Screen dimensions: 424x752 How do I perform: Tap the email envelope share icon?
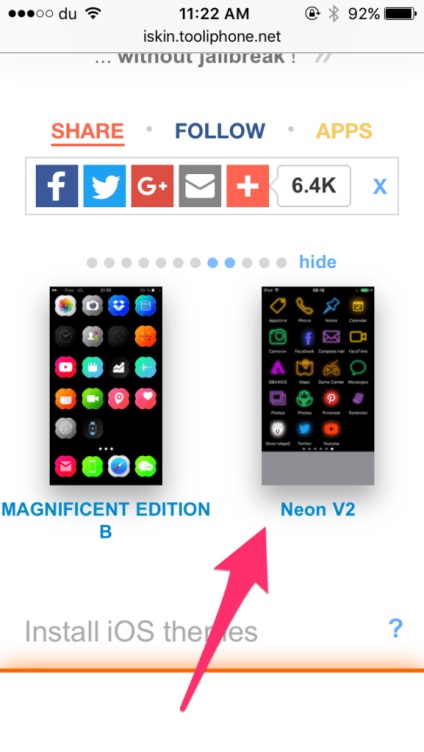[x=200, y=186]
